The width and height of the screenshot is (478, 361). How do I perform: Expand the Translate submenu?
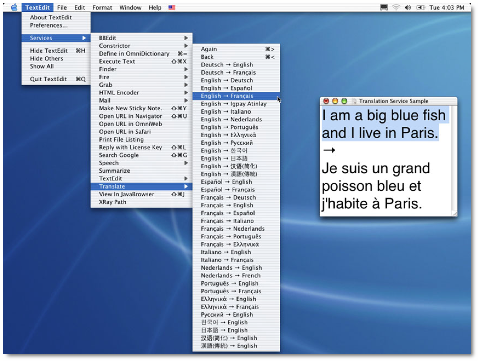141,186
